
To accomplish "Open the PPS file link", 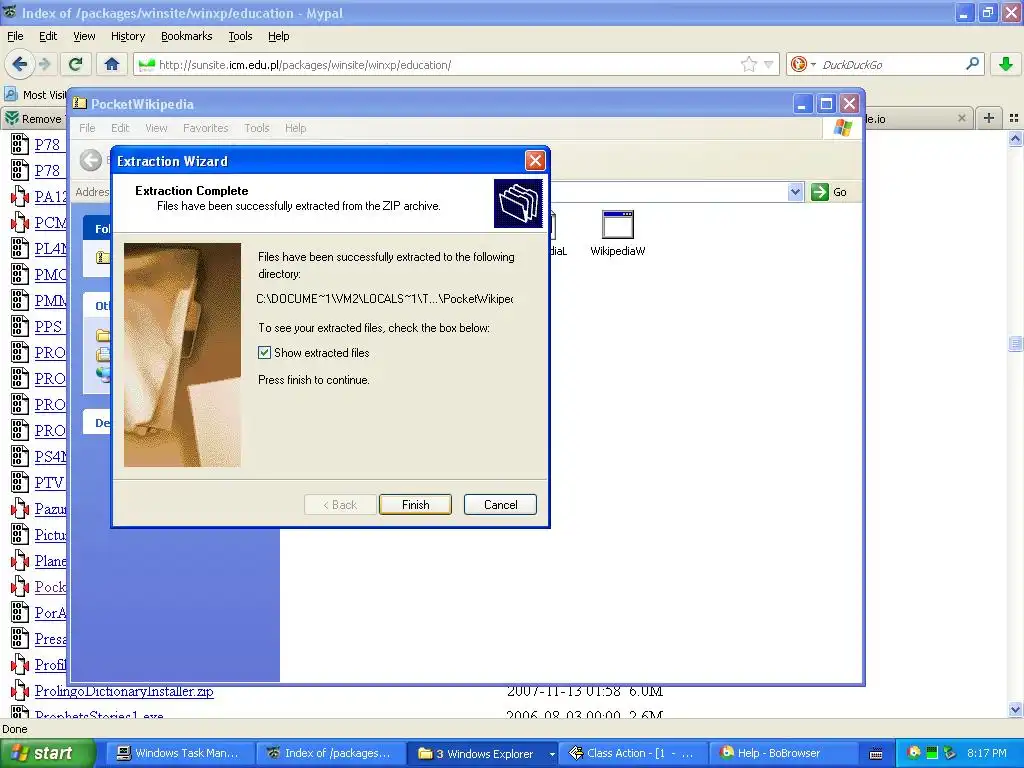I will coord(48,327).
